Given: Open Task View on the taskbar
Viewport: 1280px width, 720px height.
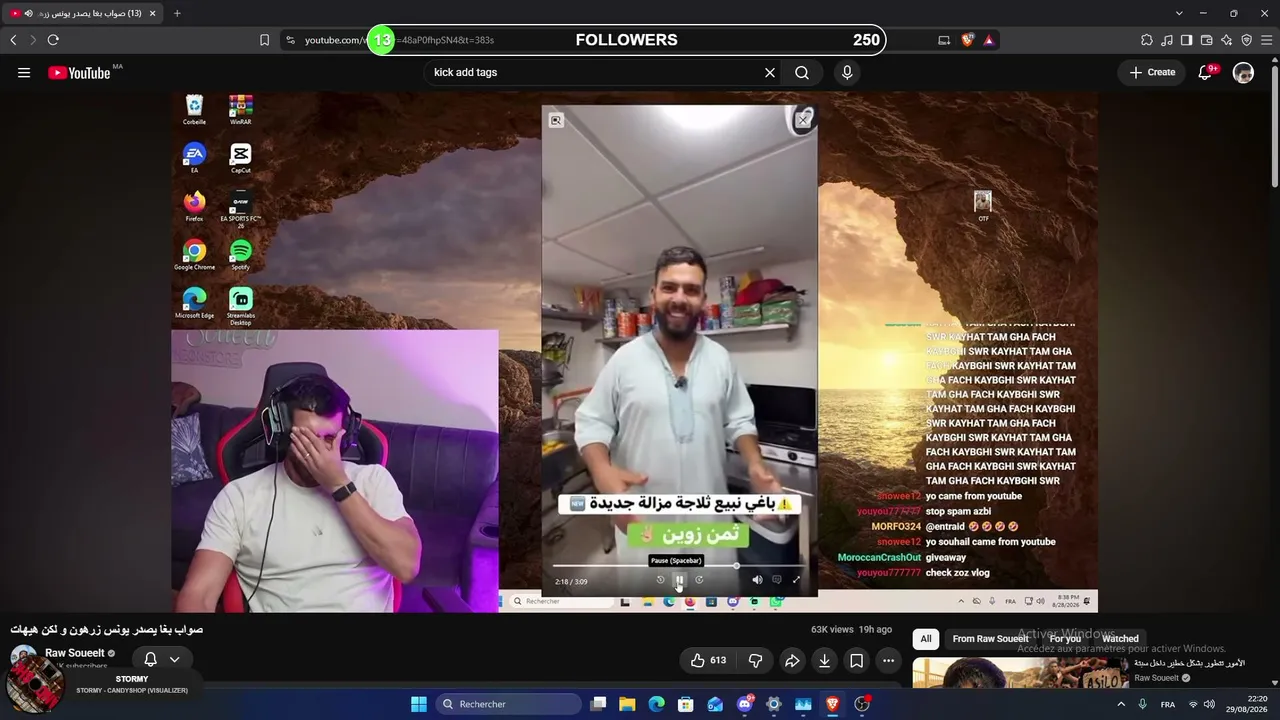Looking at the screenshot, I should tap(598, 704).
